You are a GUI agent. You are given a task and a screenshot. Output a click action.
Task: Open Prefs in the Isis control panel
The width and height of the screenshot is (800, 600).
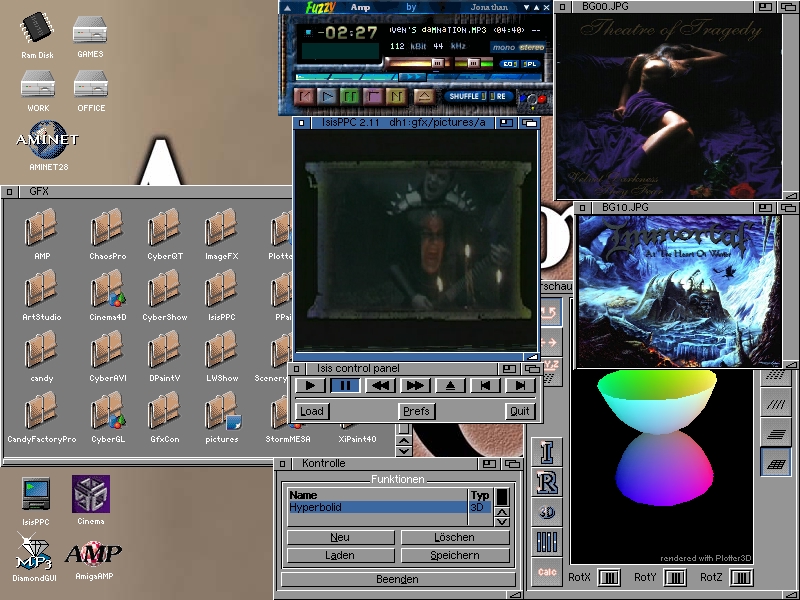[416, 411]
